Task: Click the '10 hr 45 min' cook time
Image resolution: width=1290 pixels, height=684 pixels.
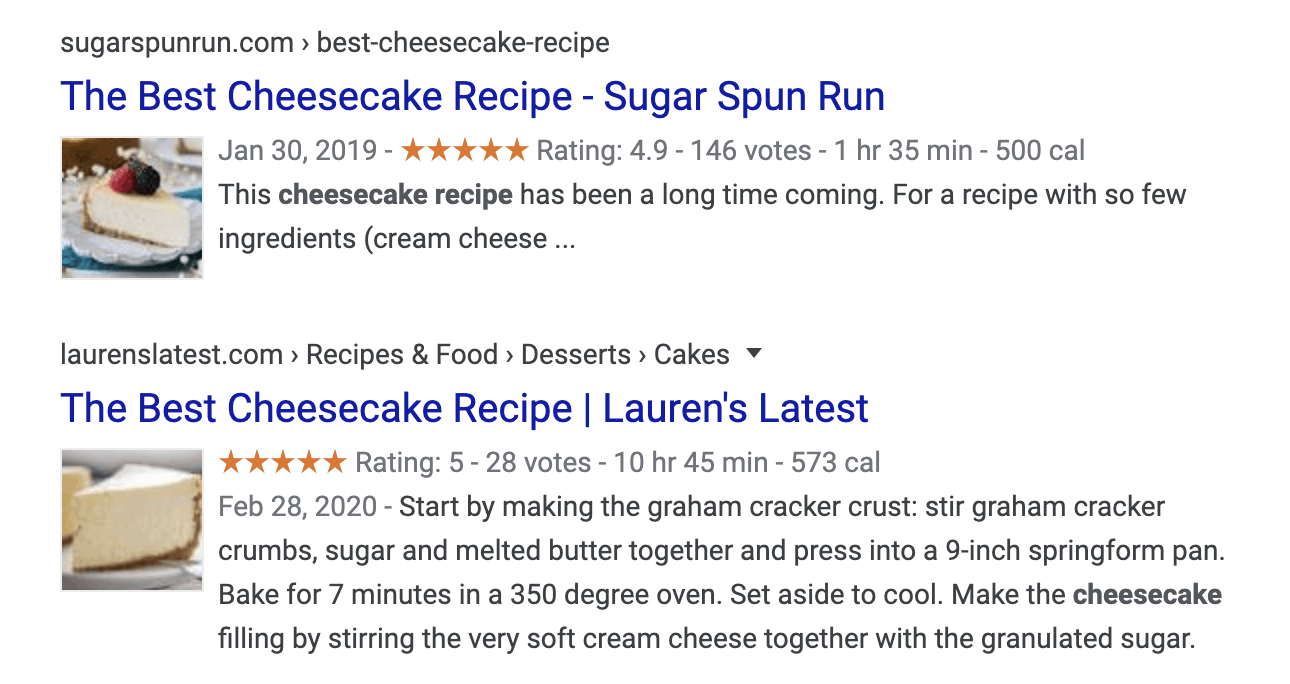Action: point(691,463)
